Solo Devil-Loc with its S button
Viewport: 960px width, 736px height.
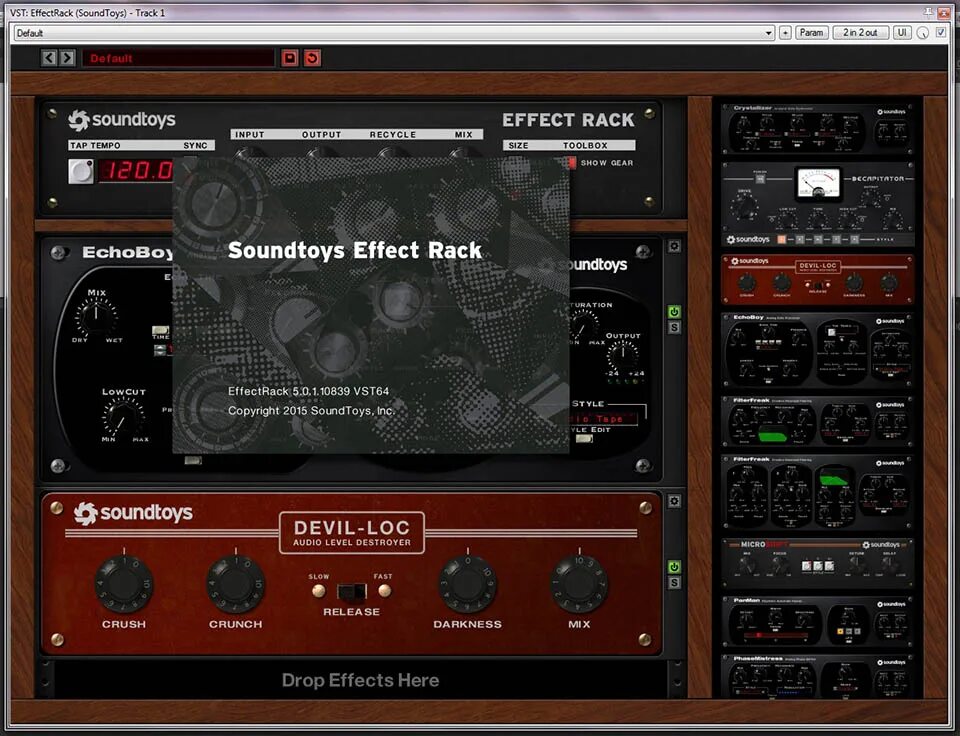pos(674,583)
